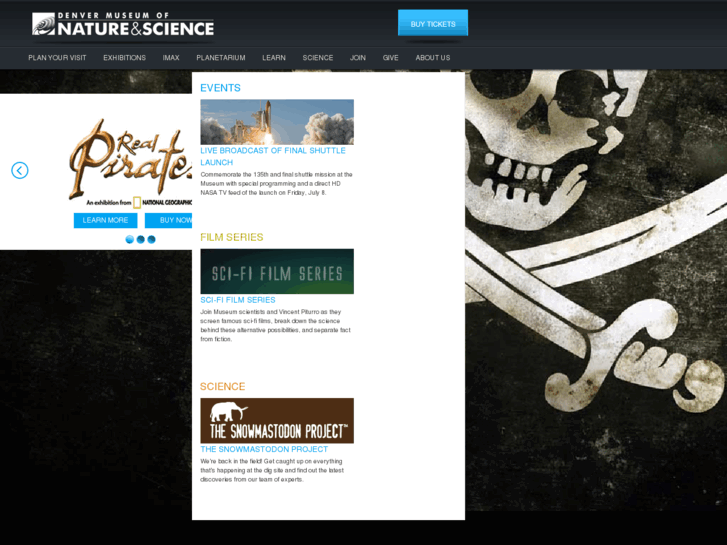Open the About Us menu
Viewport: 727px width, 545px height.
pos(433,58)
